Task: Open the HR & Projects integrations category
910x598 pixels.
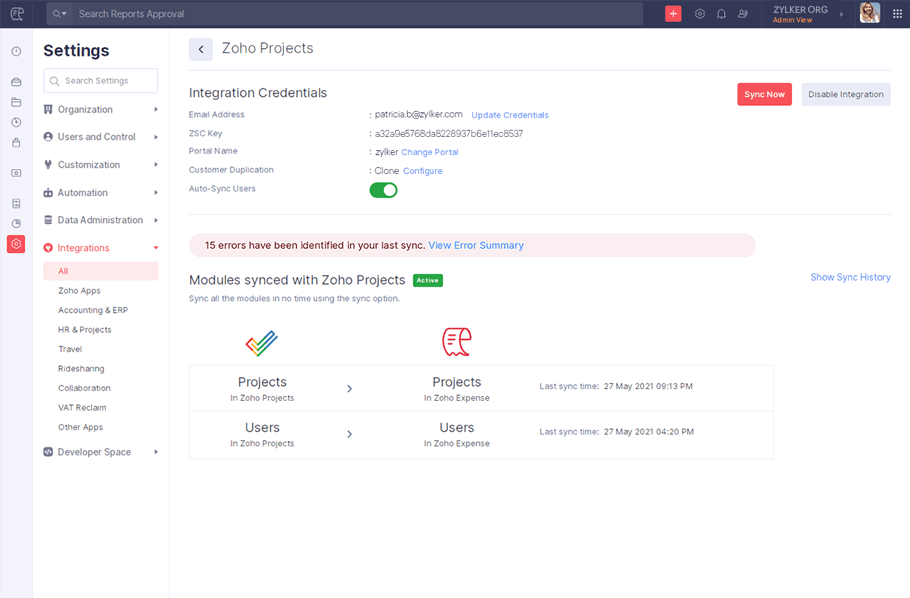Action: pos(84,329)
